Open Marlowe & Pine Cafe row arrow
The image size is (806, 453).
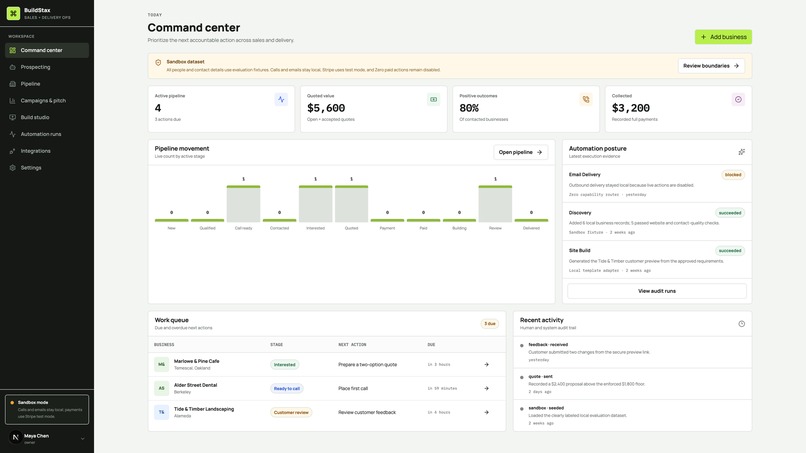pyautogui.click(x=486, y=365)
